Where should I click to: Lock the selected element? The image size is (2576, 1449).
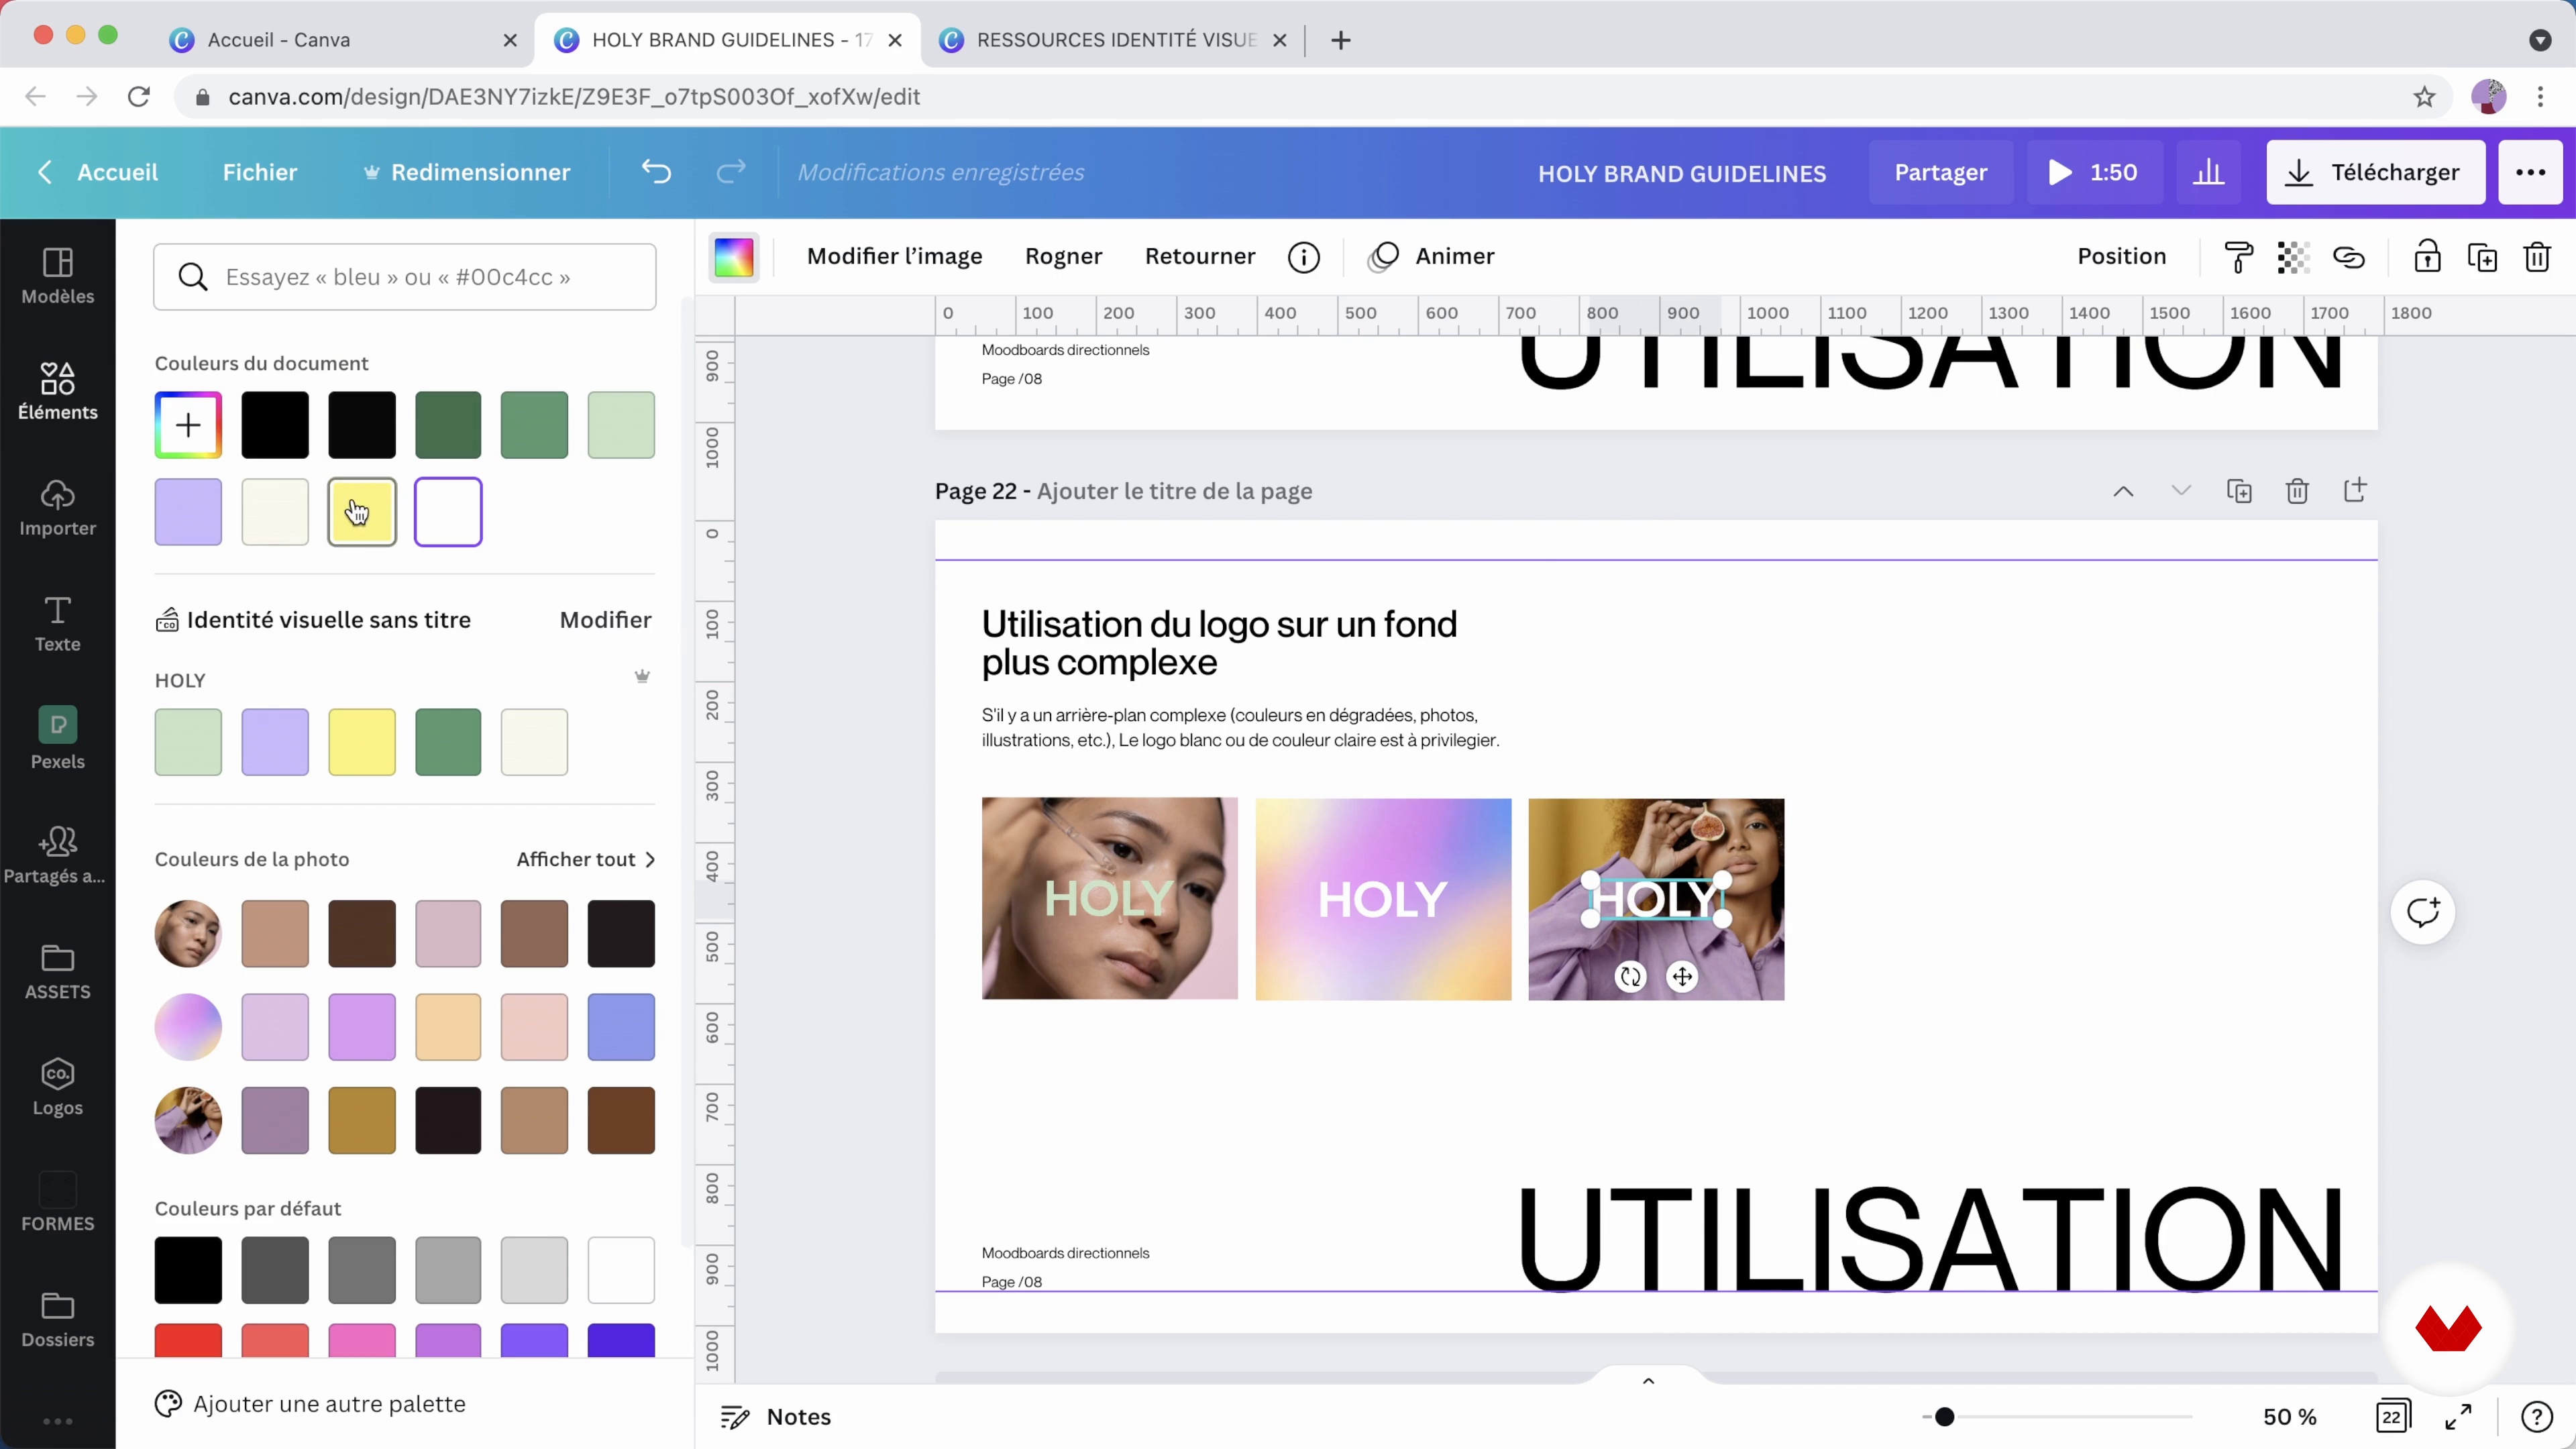(2427, 257)
